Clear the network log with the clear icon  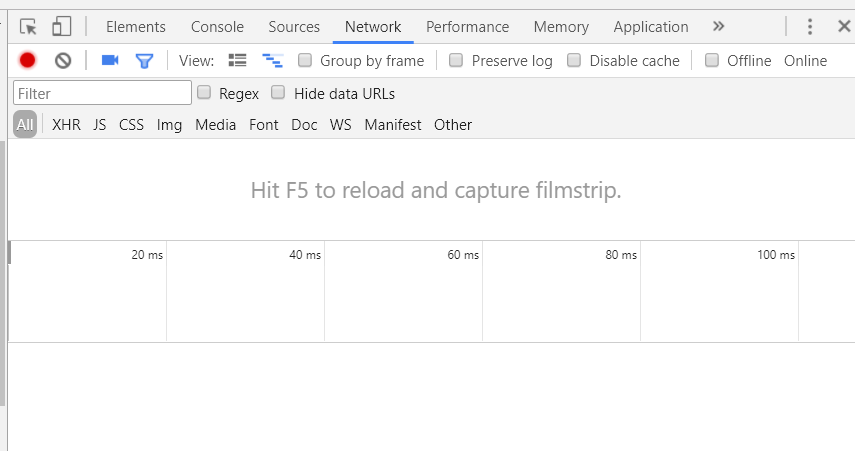(63, 61)
